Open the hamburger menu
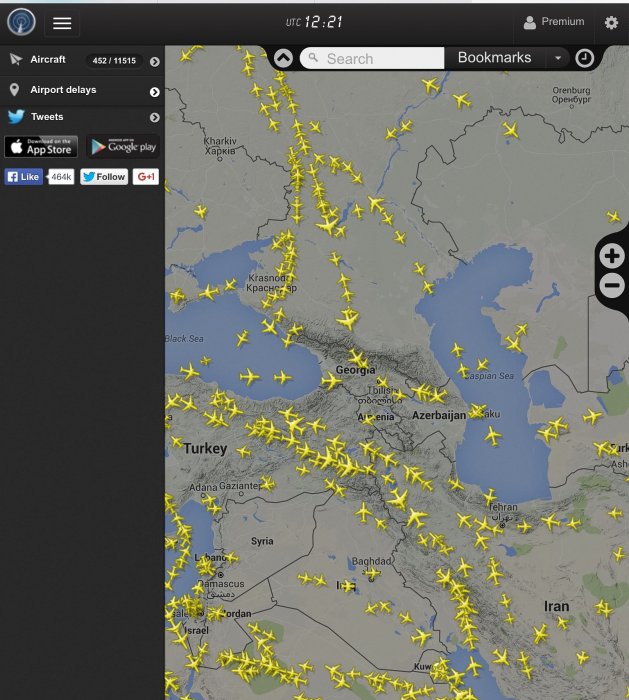Screen dimensions: 629x700 click(62, 23)
